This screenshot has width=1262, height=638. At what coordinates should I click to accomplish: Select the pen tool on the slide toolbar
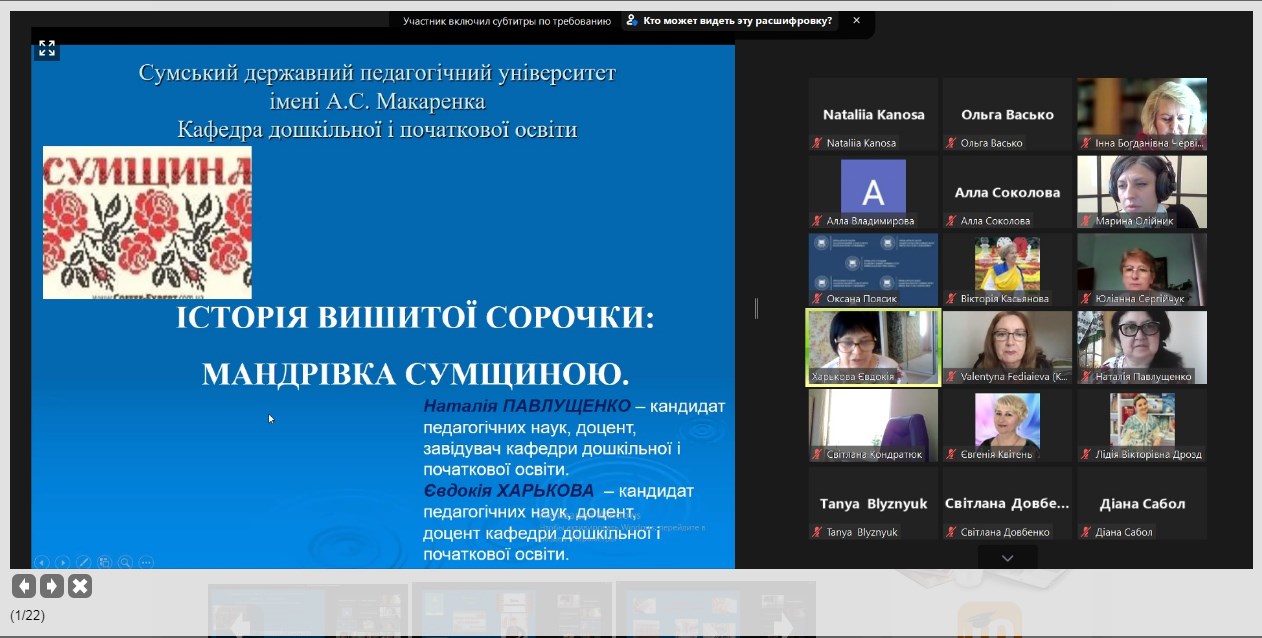[x=84, y=562]
